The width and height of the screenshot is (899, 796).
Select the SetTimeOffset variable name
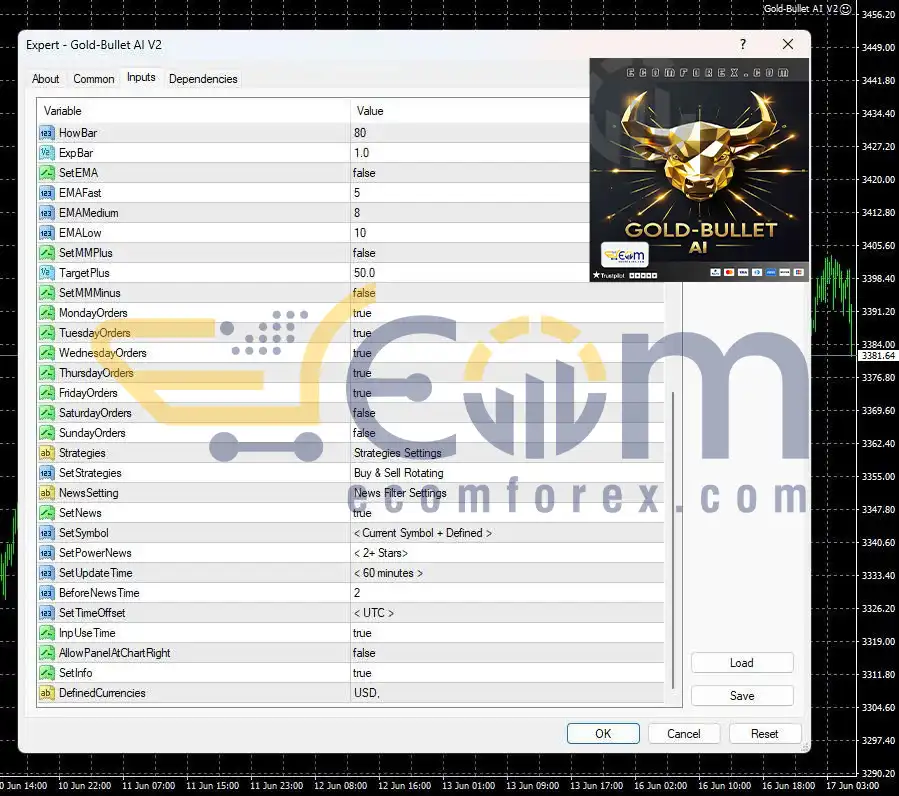click(x=92, y=613)
